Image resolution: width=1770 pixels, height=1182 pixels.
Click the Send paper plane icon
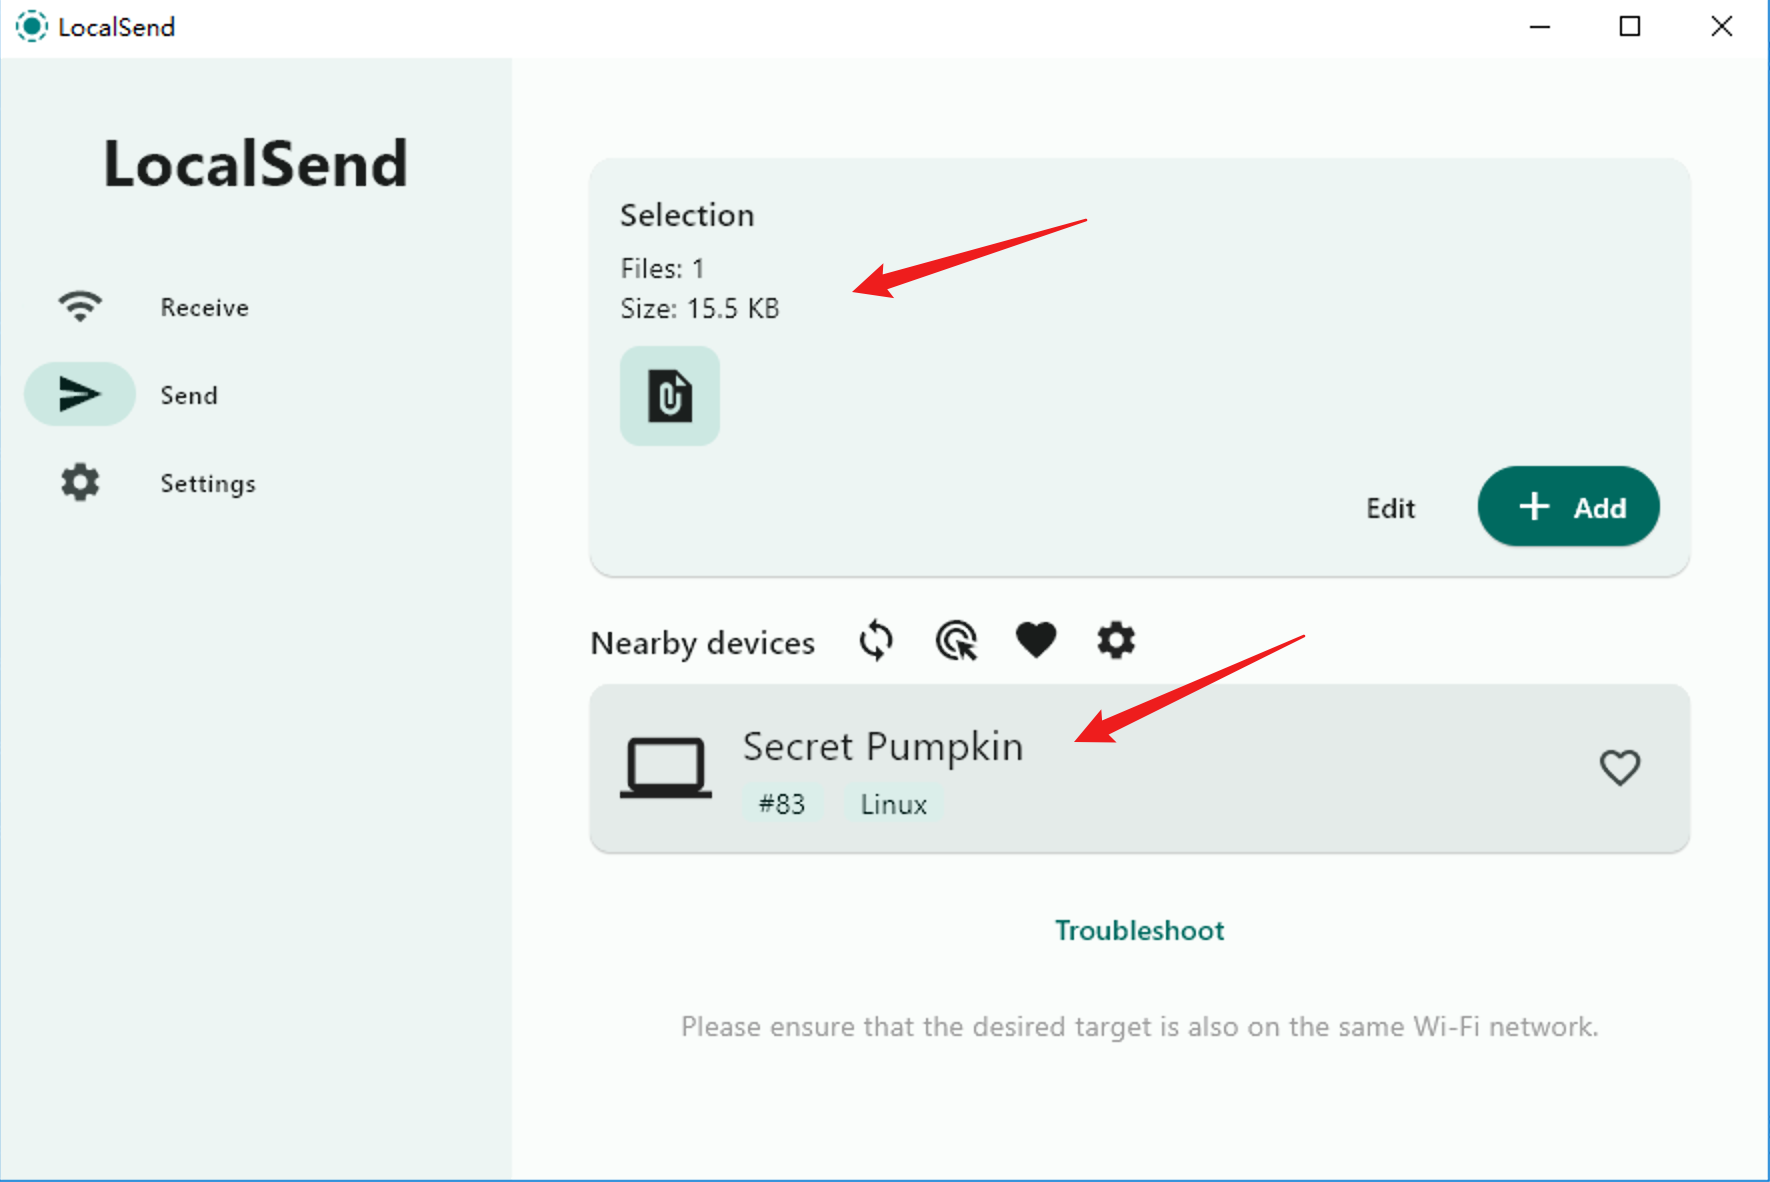pyautogui.click(x=80, y=394)
